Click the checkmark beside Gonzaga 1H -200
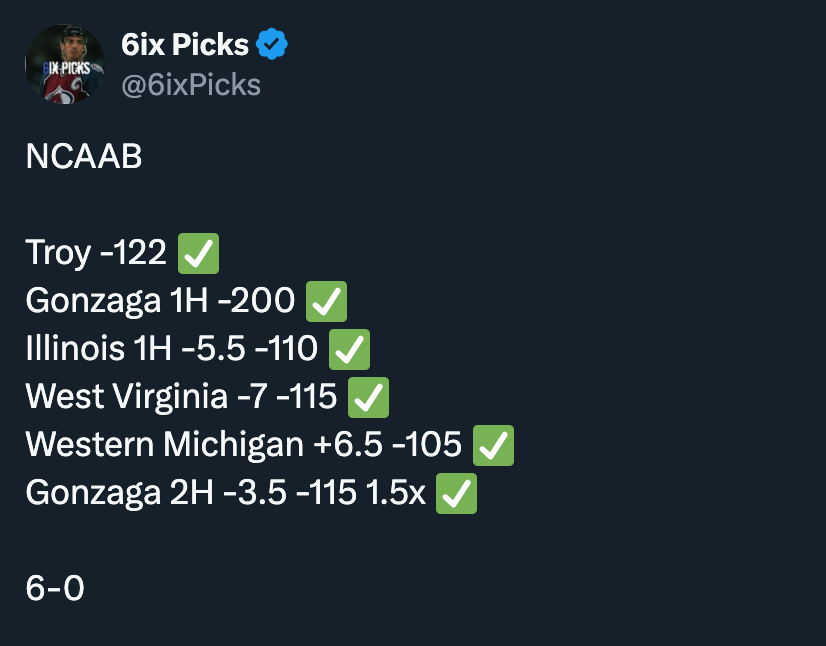Viewport: 826px width, 646px height. 327,301
